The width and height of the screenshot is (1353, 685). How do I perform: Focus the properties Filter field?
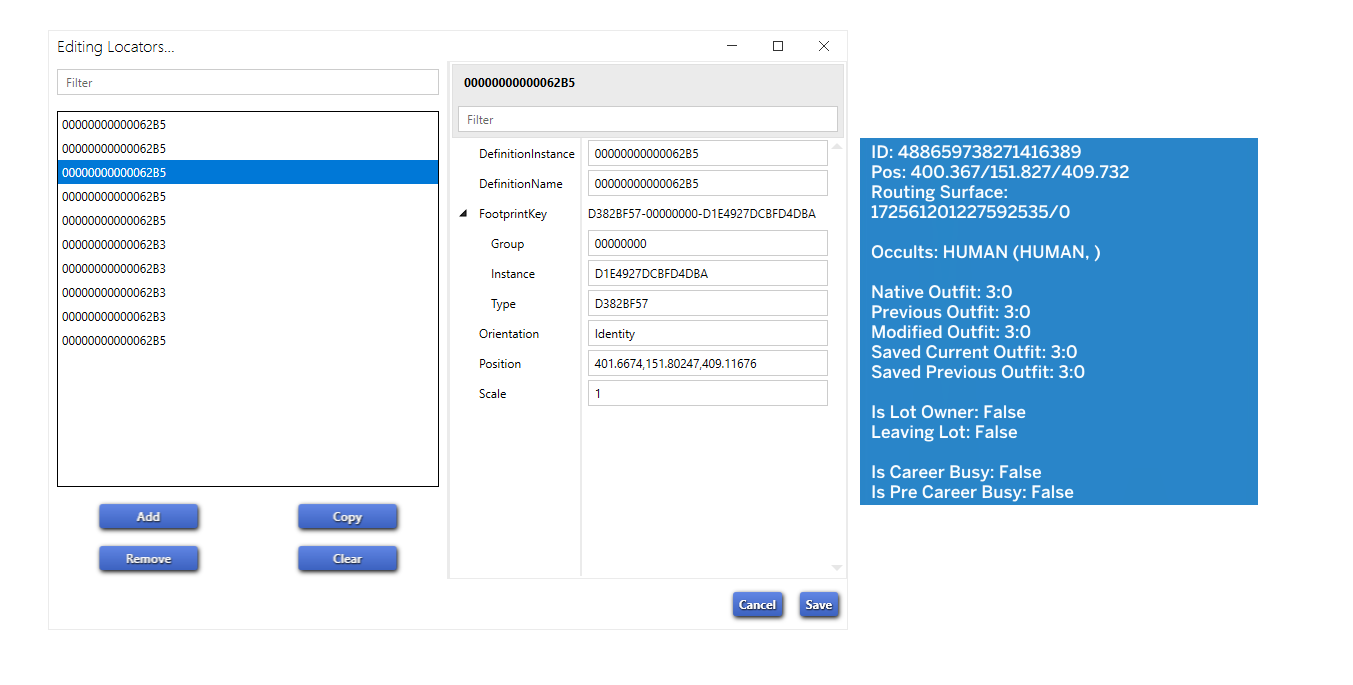tap(647, 120)
